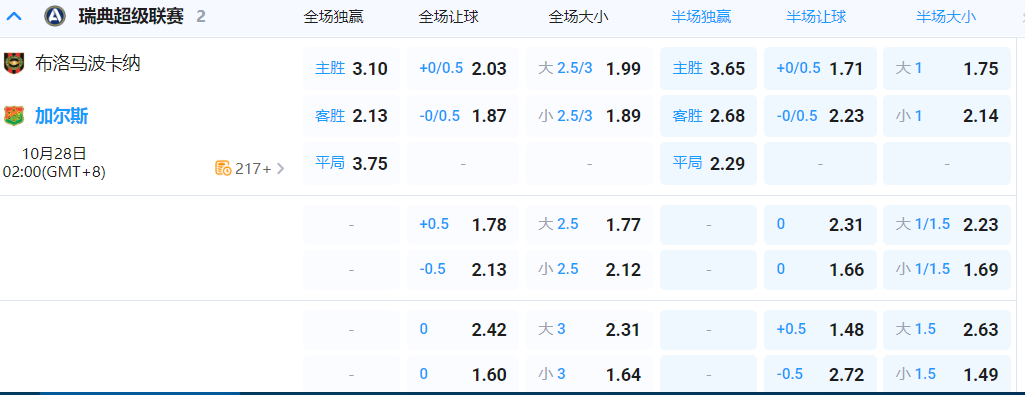Bet full-time 客胜 at 2.13
Viewport: 1025px width, 395px height.
click(x=352, y=116)
